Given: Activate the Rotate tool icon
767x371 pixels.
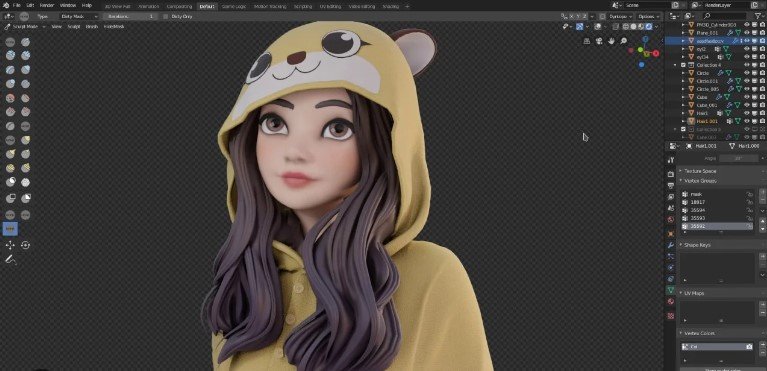Looking at the screenshot, I should pyautogui.click(x=25, y=245).
